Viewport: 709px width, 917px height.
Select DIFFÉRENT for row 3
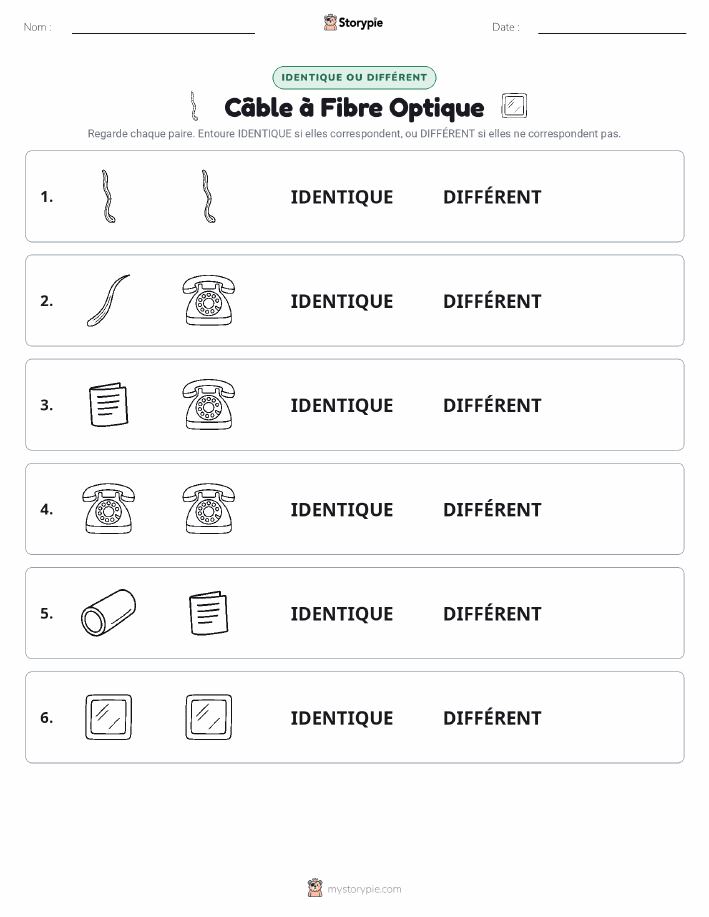492,405
